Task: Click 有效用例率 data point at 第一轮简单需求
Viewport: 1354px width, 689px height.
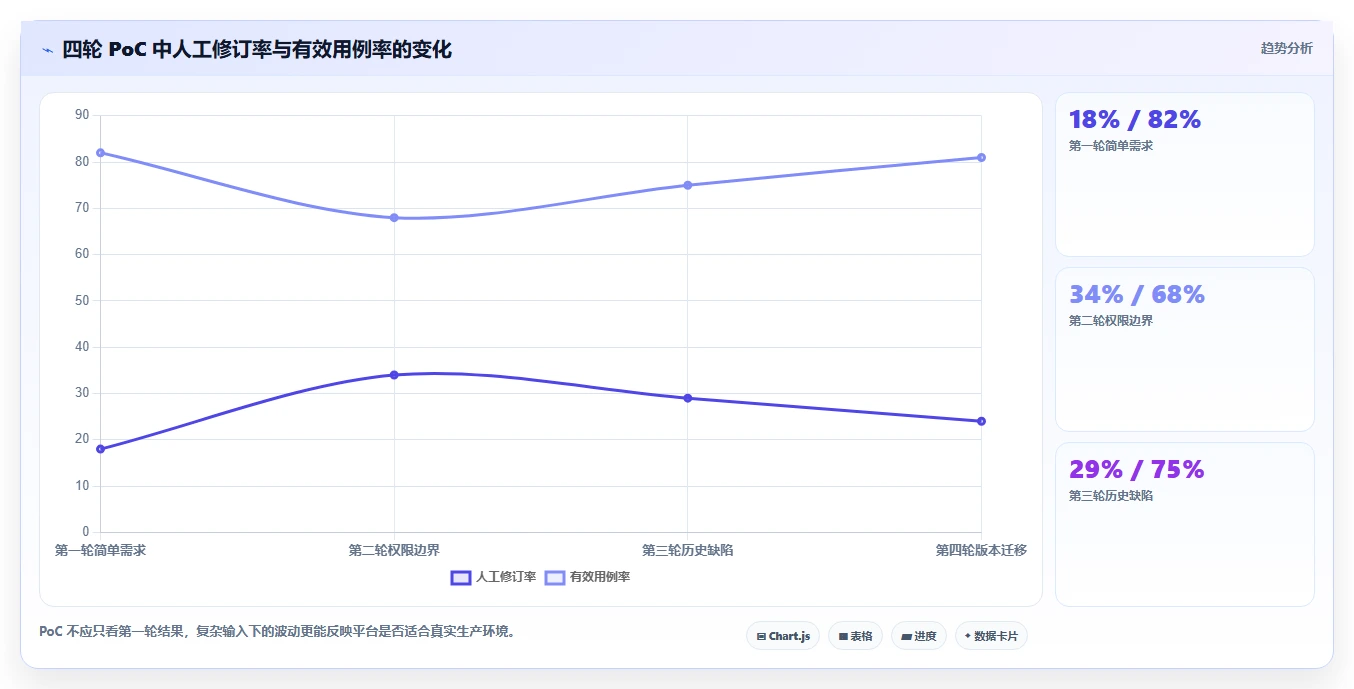Action: pos(100,153)
